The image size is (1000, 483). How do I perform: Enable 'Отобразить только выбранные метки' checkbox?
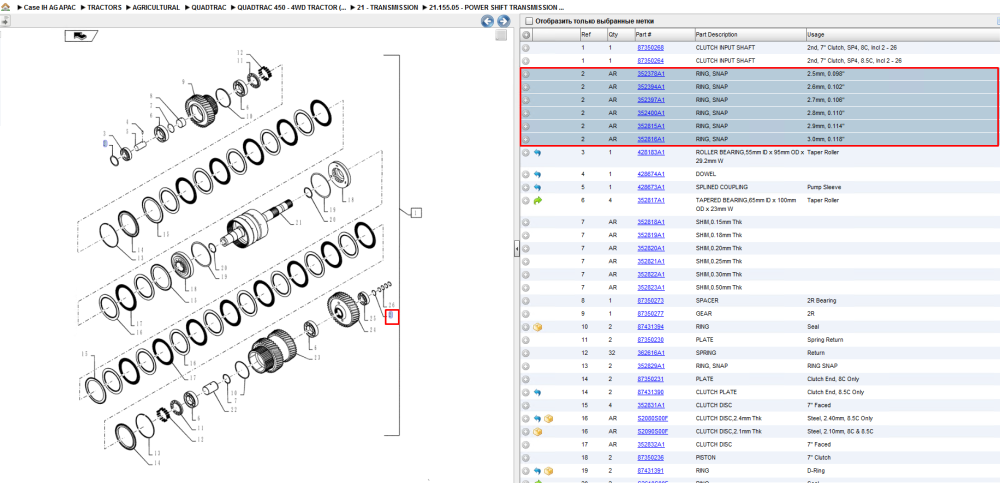pos(528,21)
